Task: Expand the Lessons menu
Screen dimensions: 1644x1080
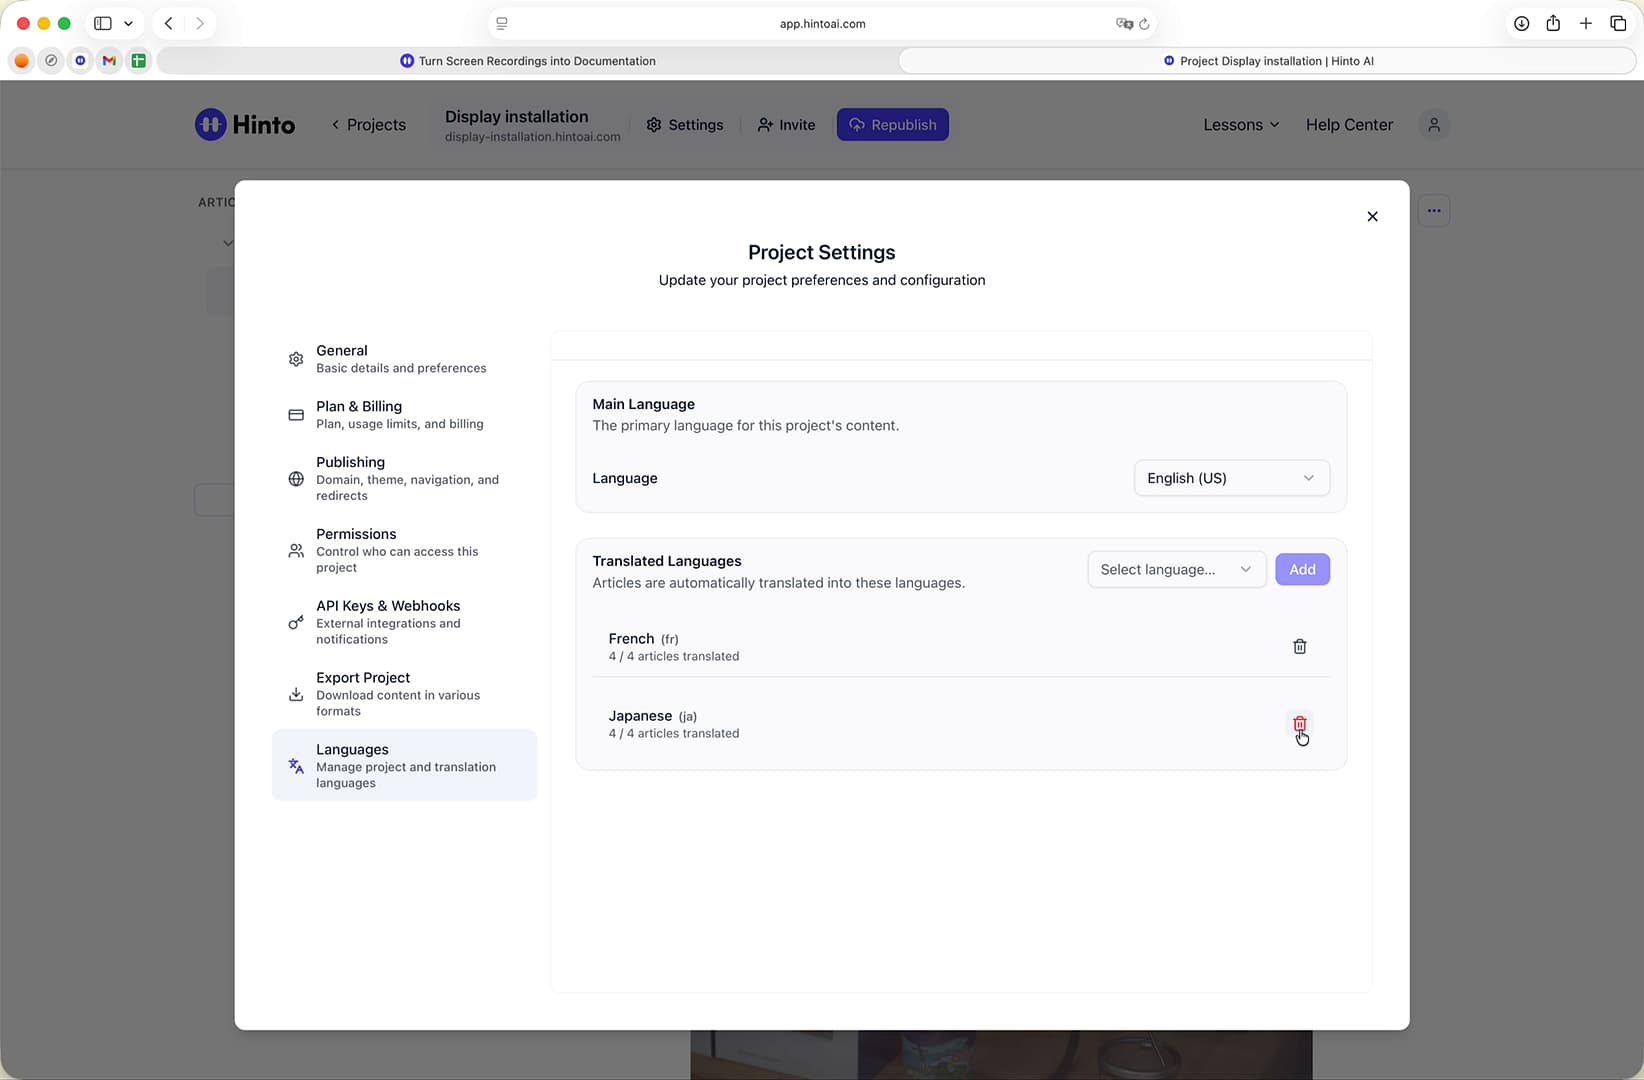Action: (x=1241, y=125)
